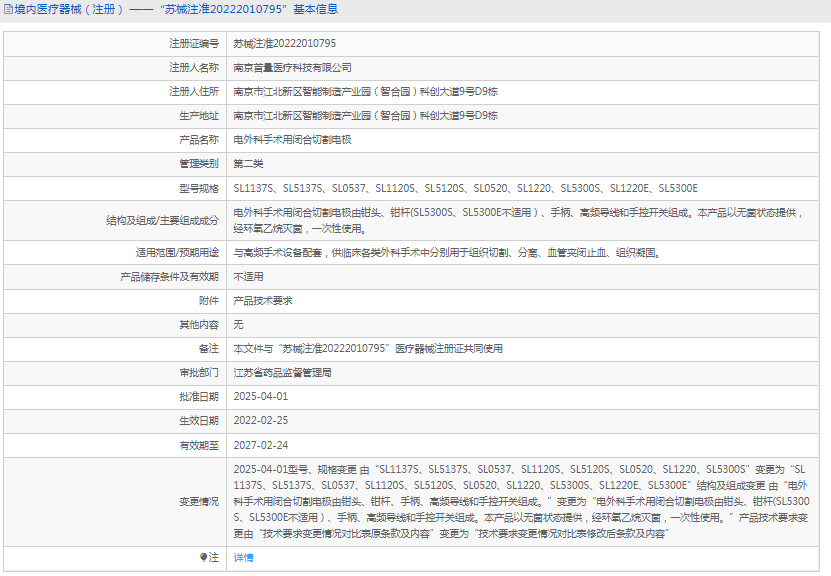Click the effective date 2022-02-25
Screen dimensions: 831x576
point(261,421)
